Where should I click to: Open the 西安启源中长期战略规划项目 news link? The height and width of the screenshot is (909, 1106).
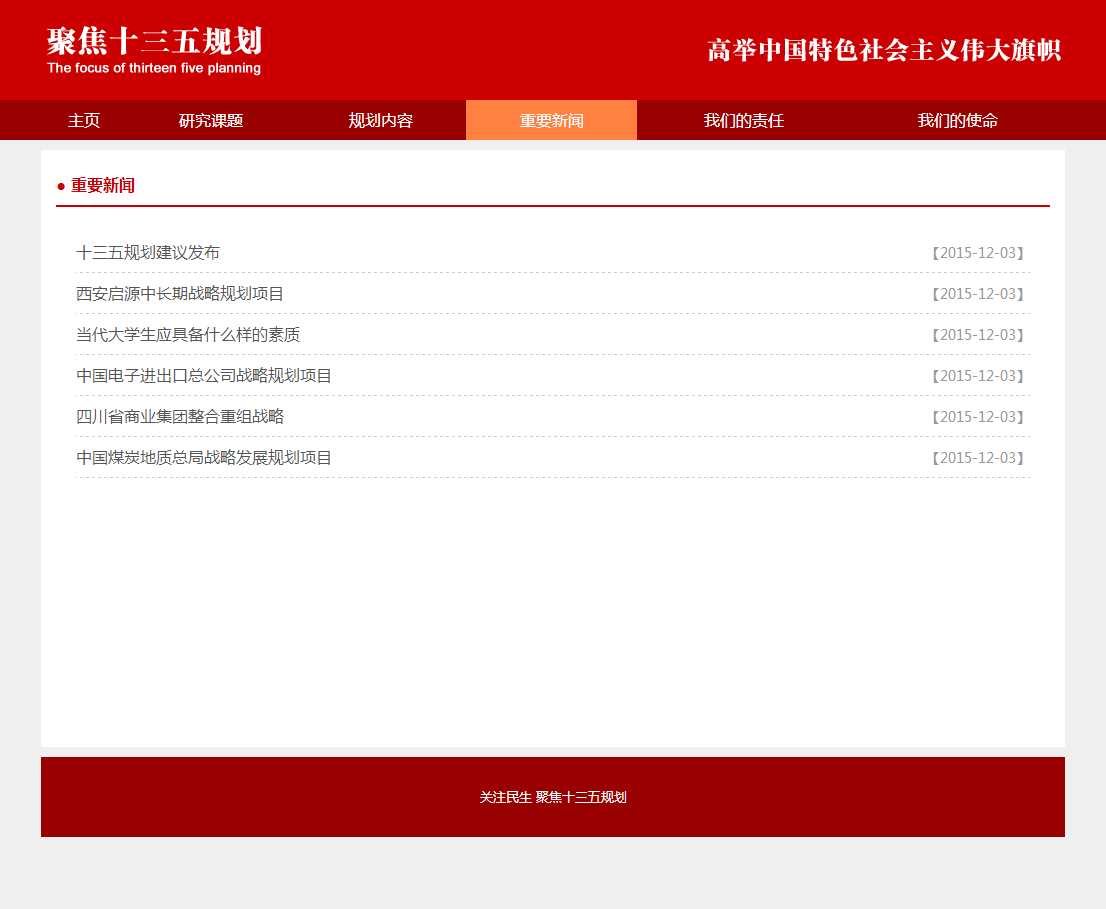(x=180, y=294)
